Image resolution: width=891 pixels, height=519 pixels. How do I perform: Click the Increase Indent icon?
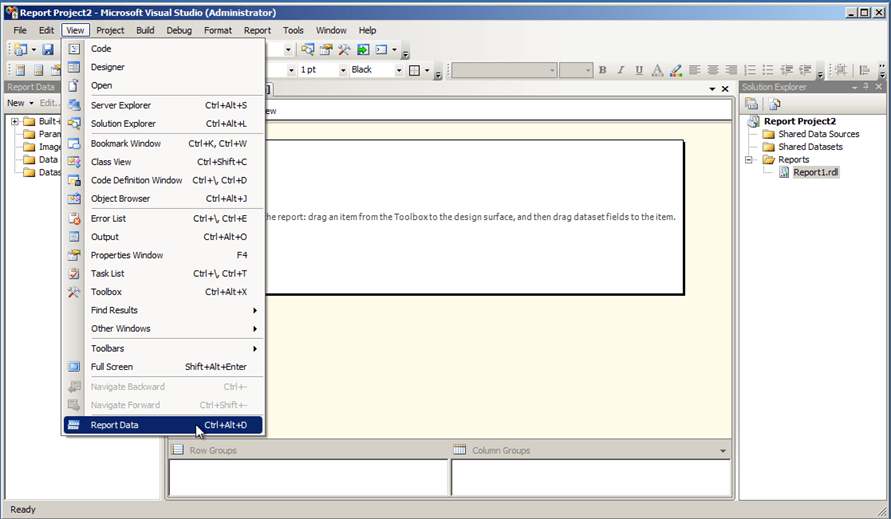click(805, 70)
